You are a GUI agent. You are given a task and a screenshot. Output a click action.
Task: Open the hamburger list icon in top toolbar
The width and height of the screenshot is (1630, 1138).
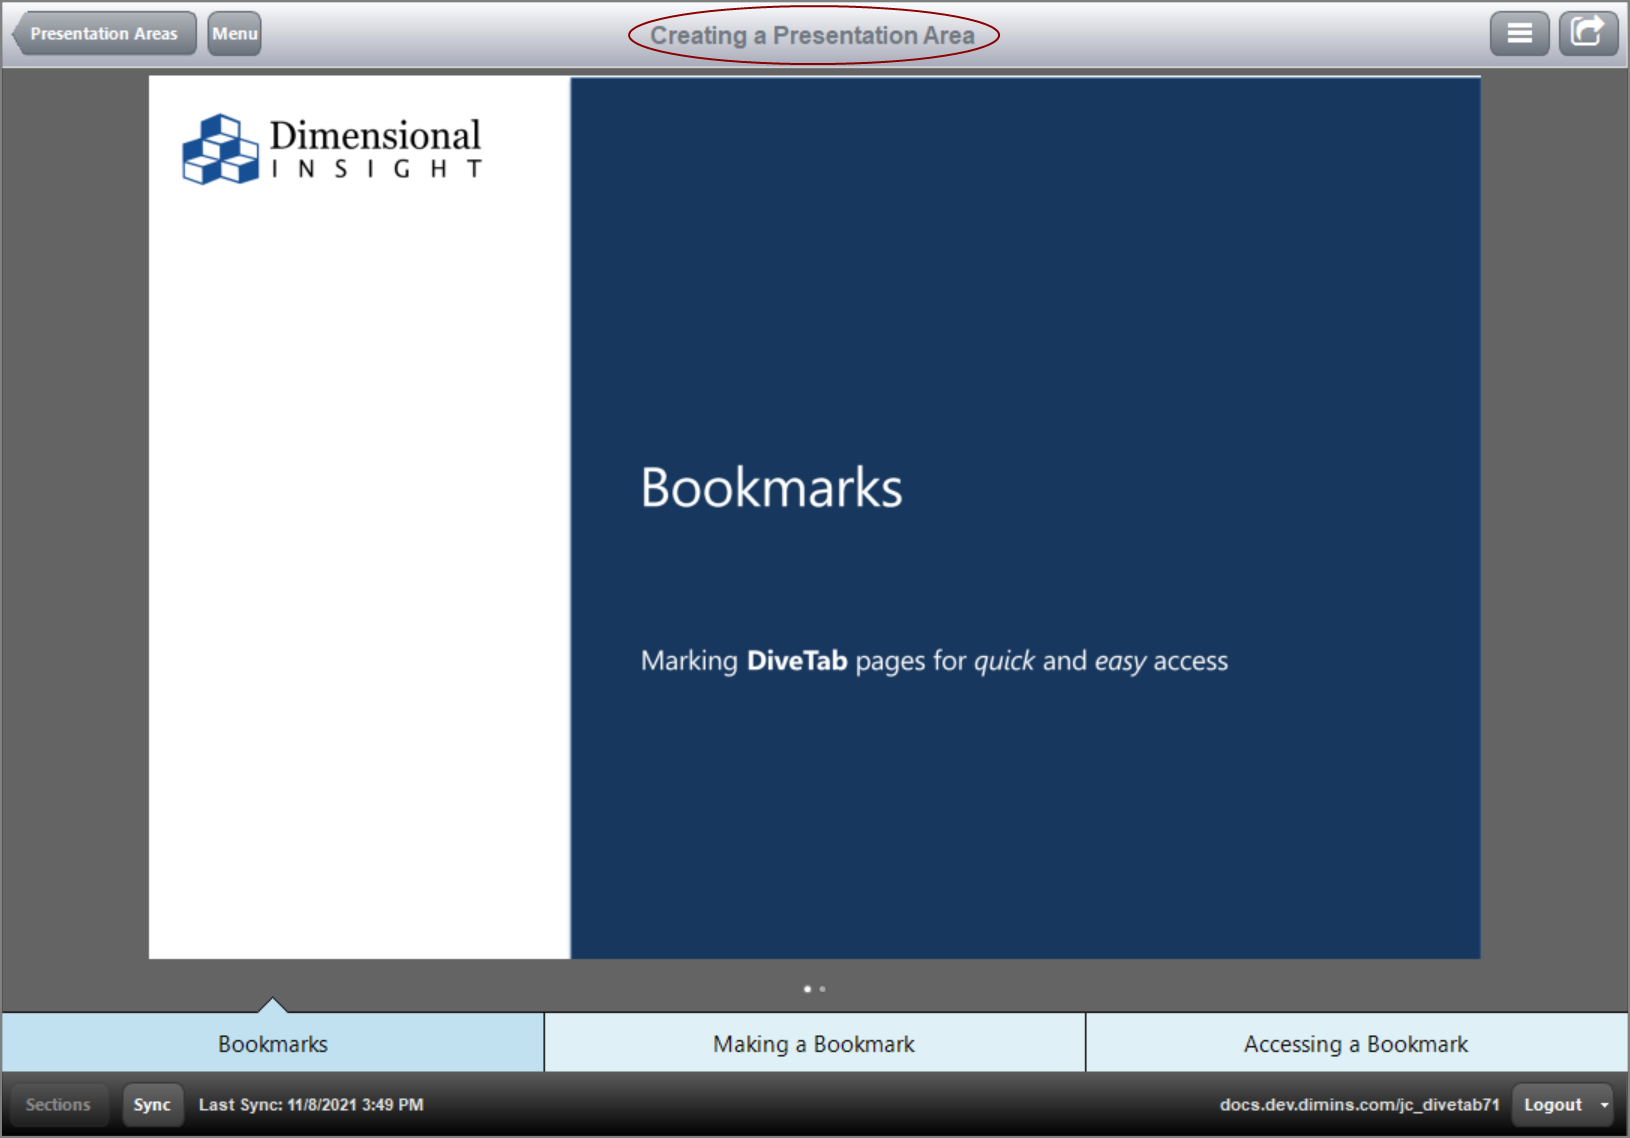pos(1519,32)
